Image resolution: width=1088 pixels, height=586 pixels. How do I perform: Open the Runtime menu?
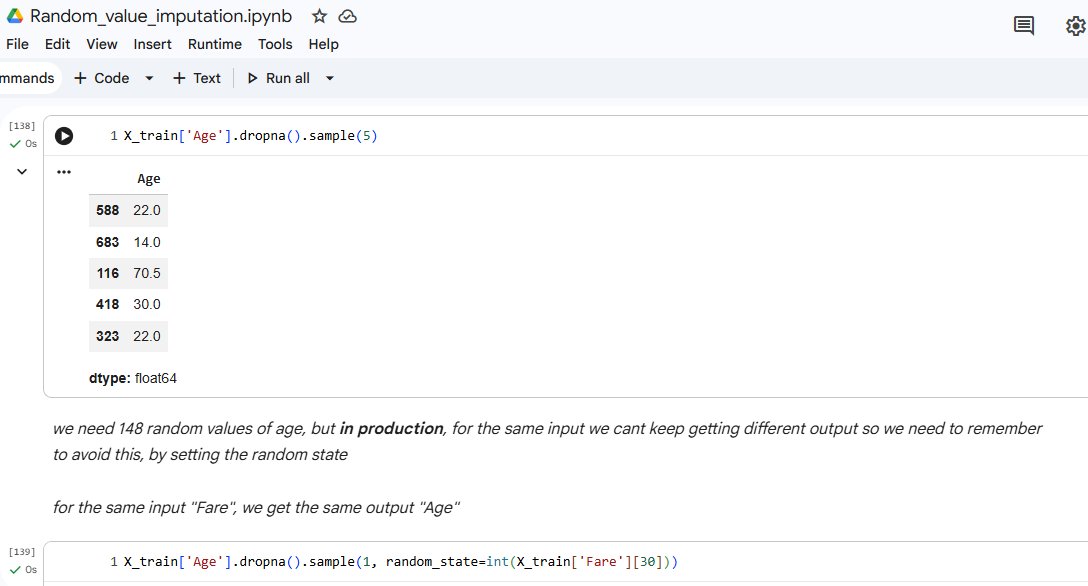point(215,44)
